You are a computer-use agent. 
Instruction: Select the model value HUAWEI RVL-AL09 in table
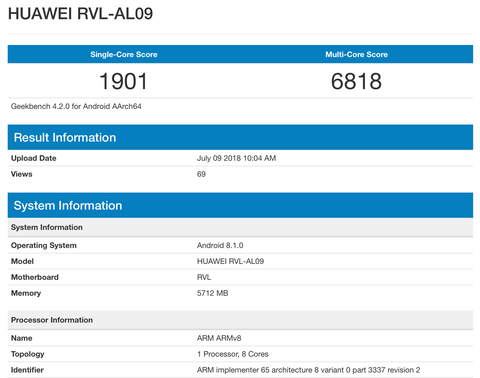[230, 261]
